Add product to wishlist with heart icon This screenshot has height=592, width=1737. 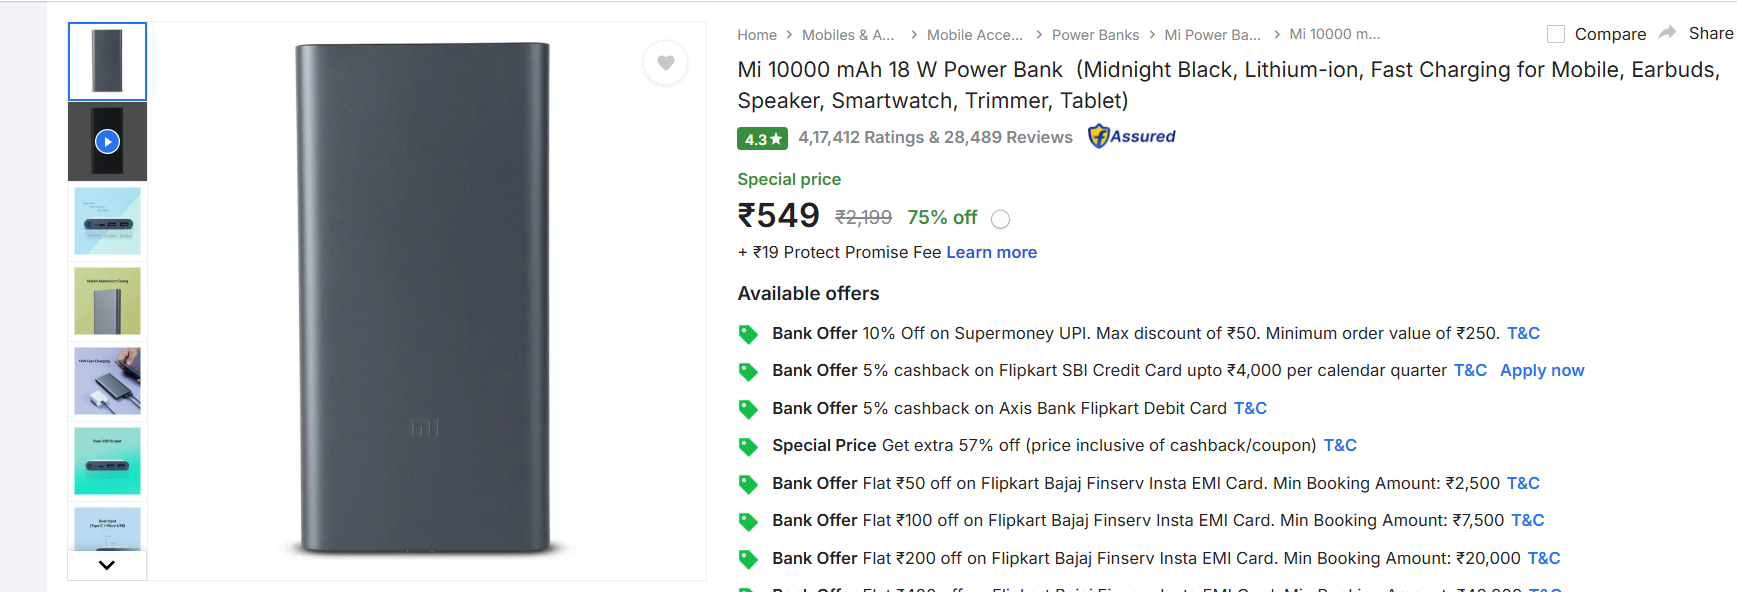[x=665, y=63]
